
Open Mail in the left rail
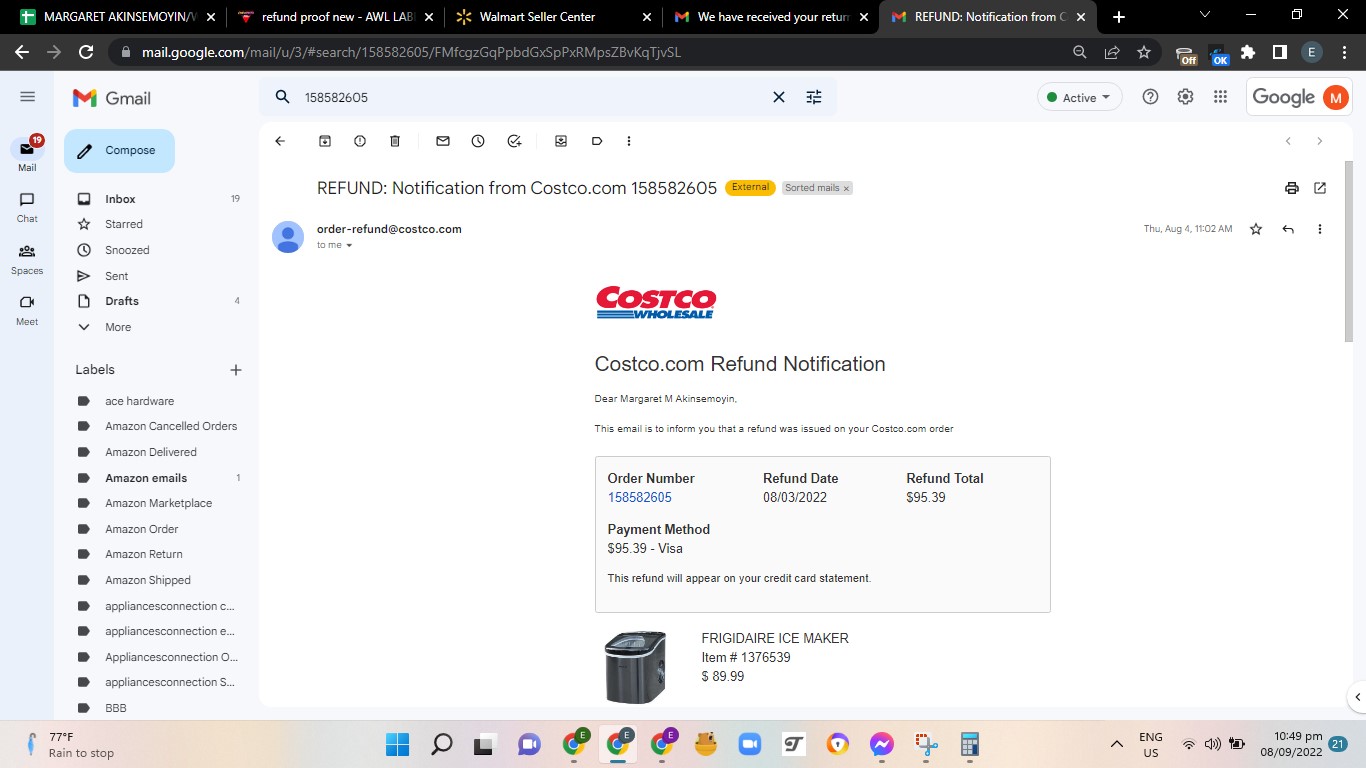pyautogui.click(x=27, y=154)
